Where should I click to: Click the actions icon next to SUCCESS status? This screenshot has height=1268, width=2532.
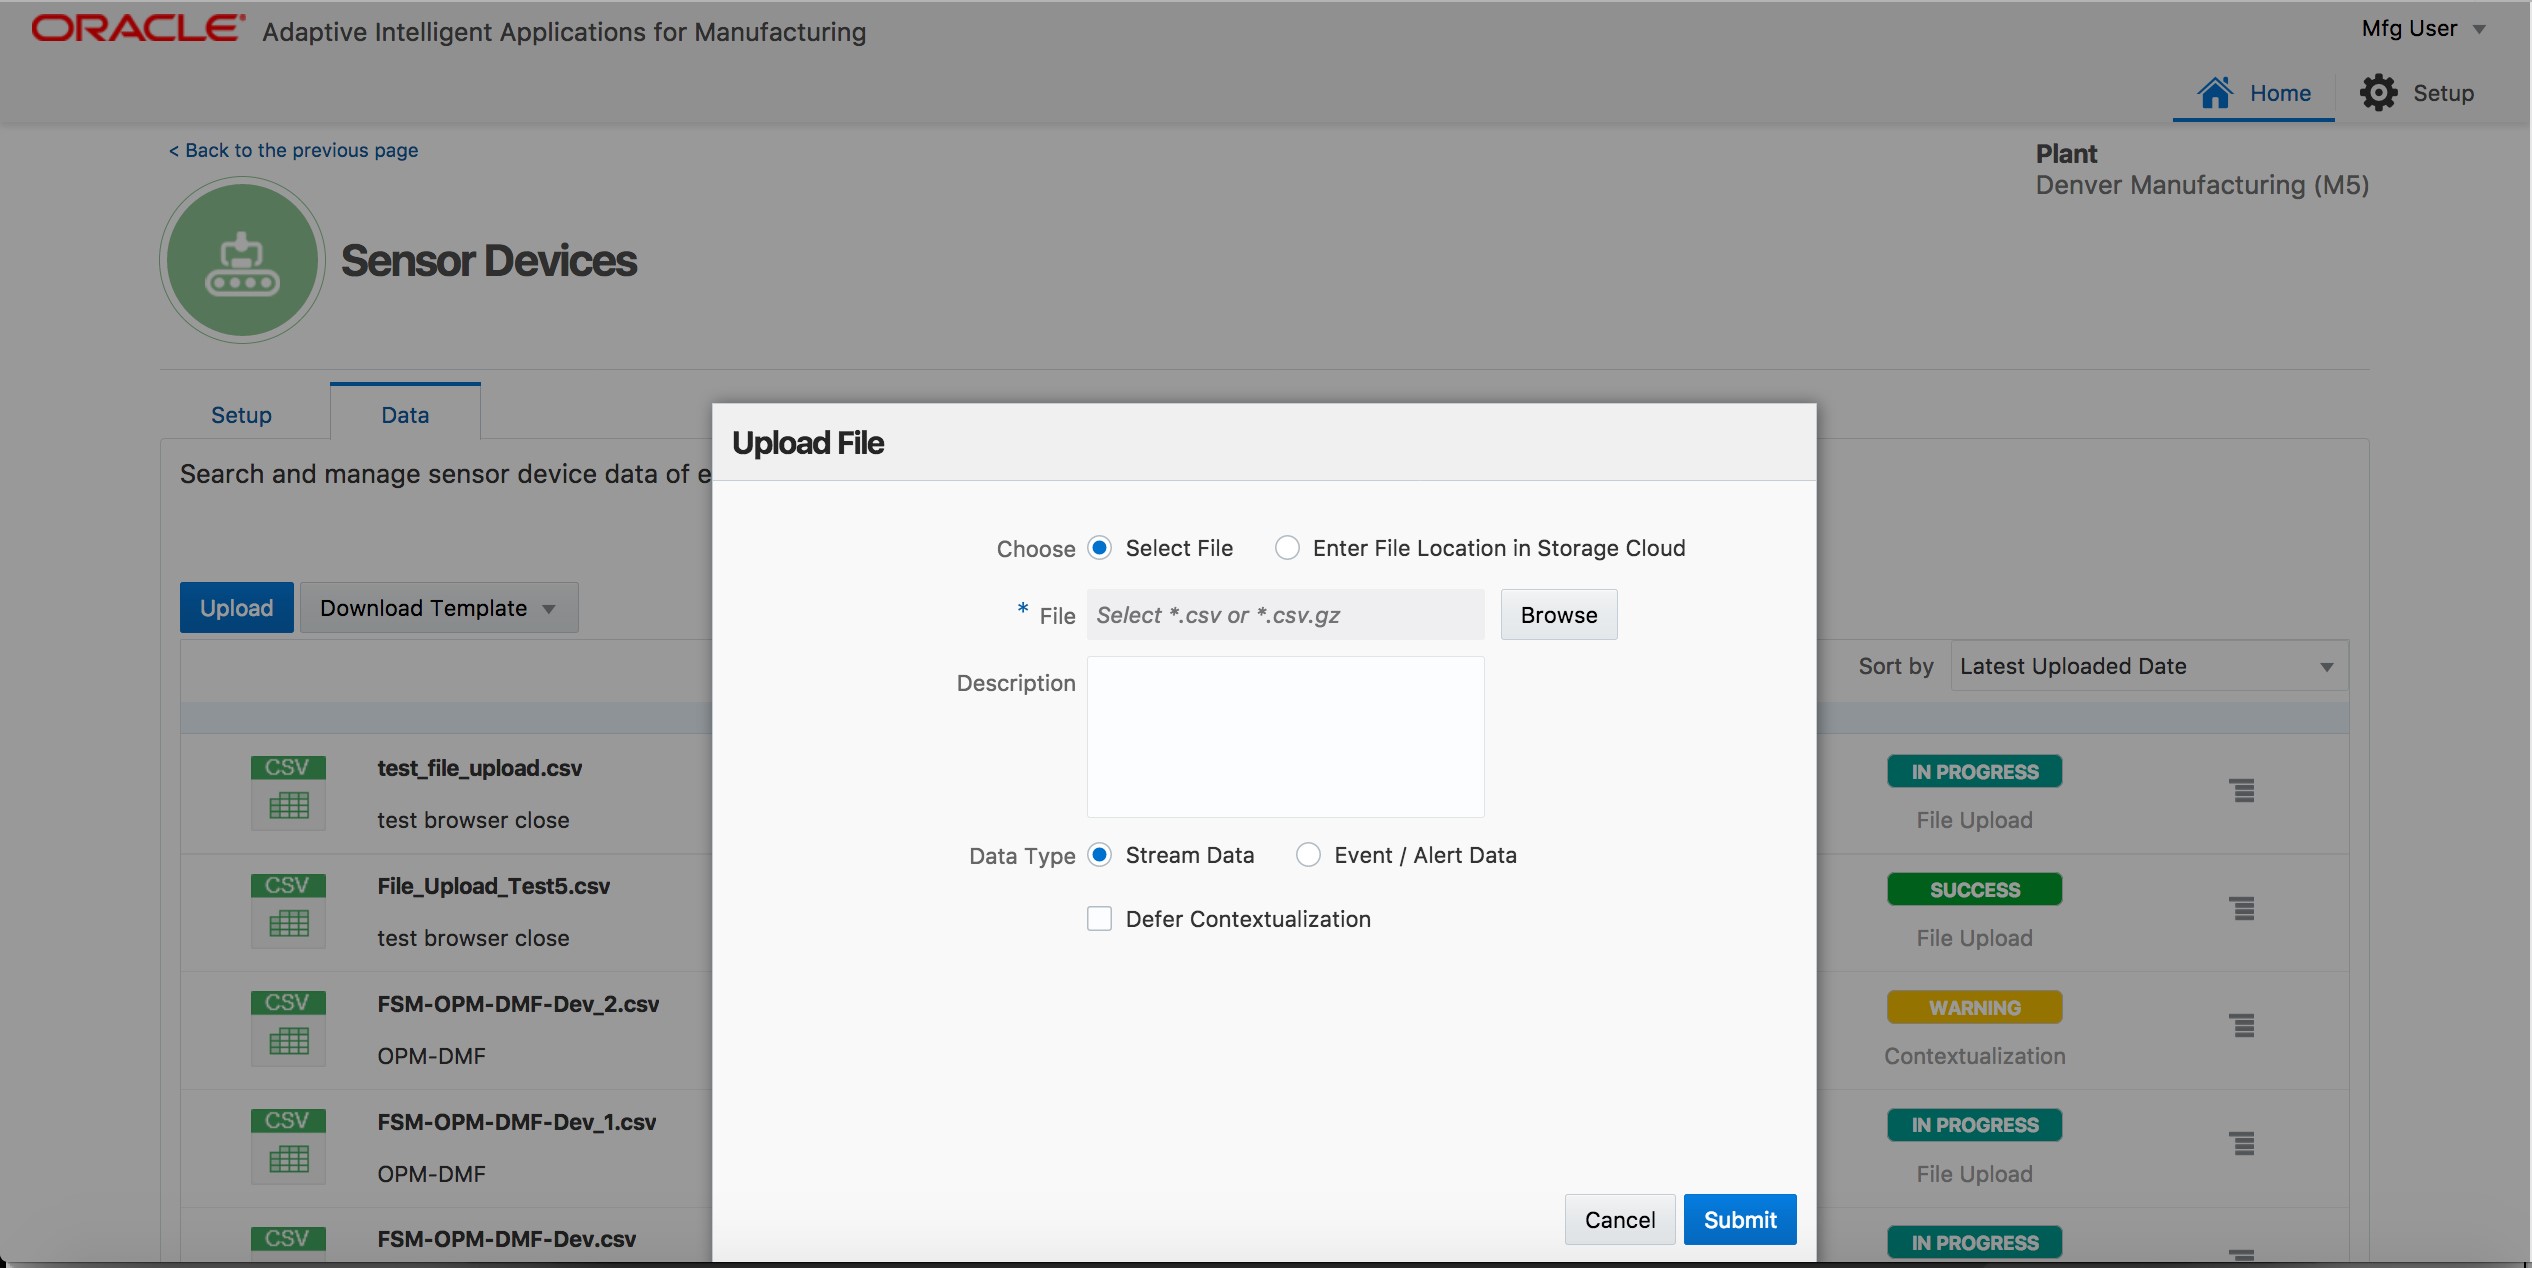pos(2243,908)
